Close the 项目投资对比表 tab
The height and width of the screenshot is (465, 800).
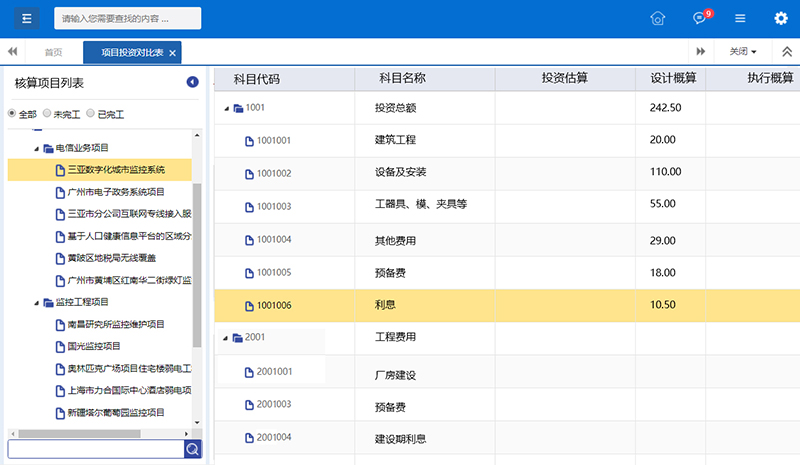173,53
